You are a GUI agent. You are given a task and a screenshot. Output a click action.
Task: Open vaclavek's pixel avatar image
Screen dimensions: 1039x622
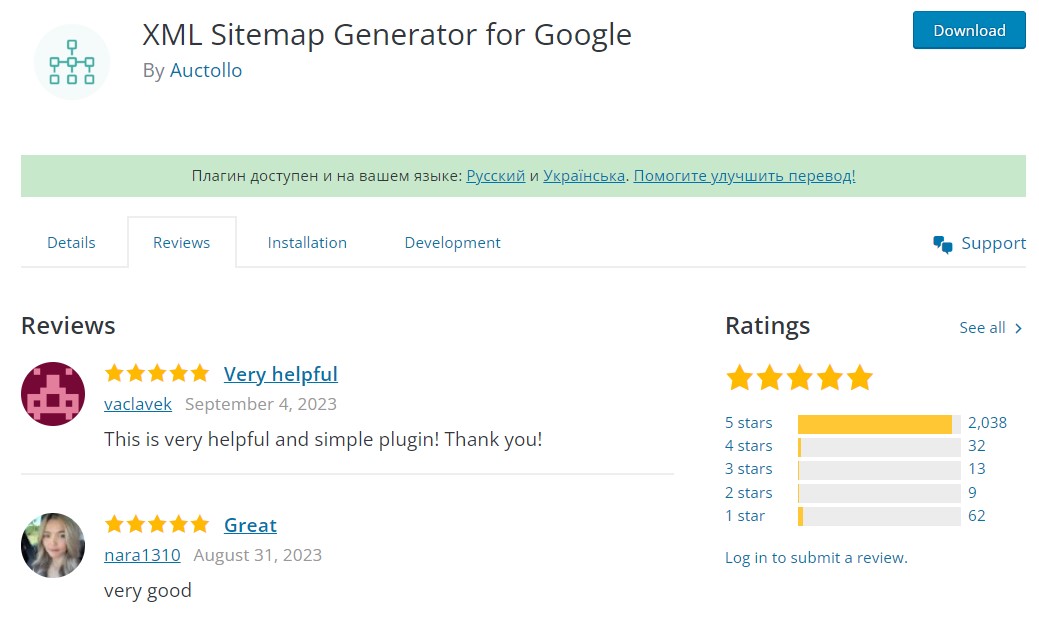tap(53, 393)
